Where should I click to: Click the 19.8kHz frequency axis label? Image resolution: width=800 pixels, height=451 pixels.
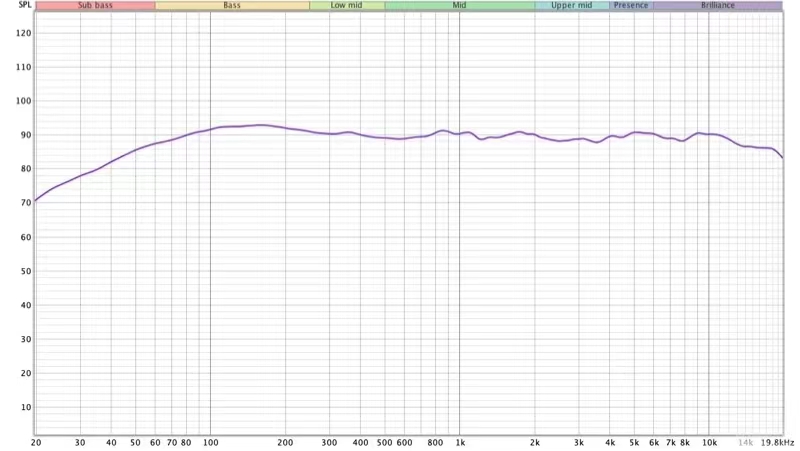point(778,441)
